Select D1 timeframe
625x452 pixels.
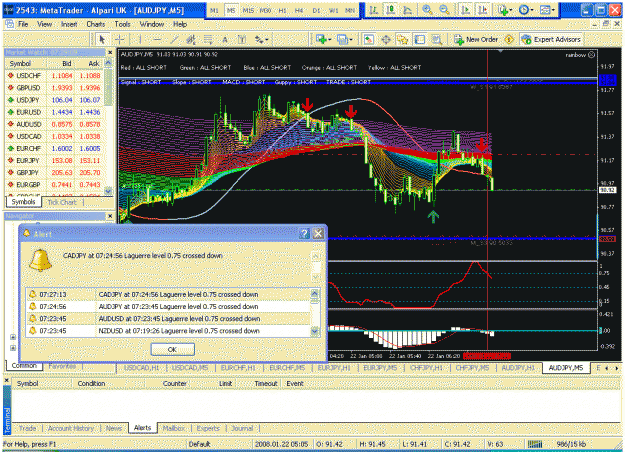tap(316, 10)
